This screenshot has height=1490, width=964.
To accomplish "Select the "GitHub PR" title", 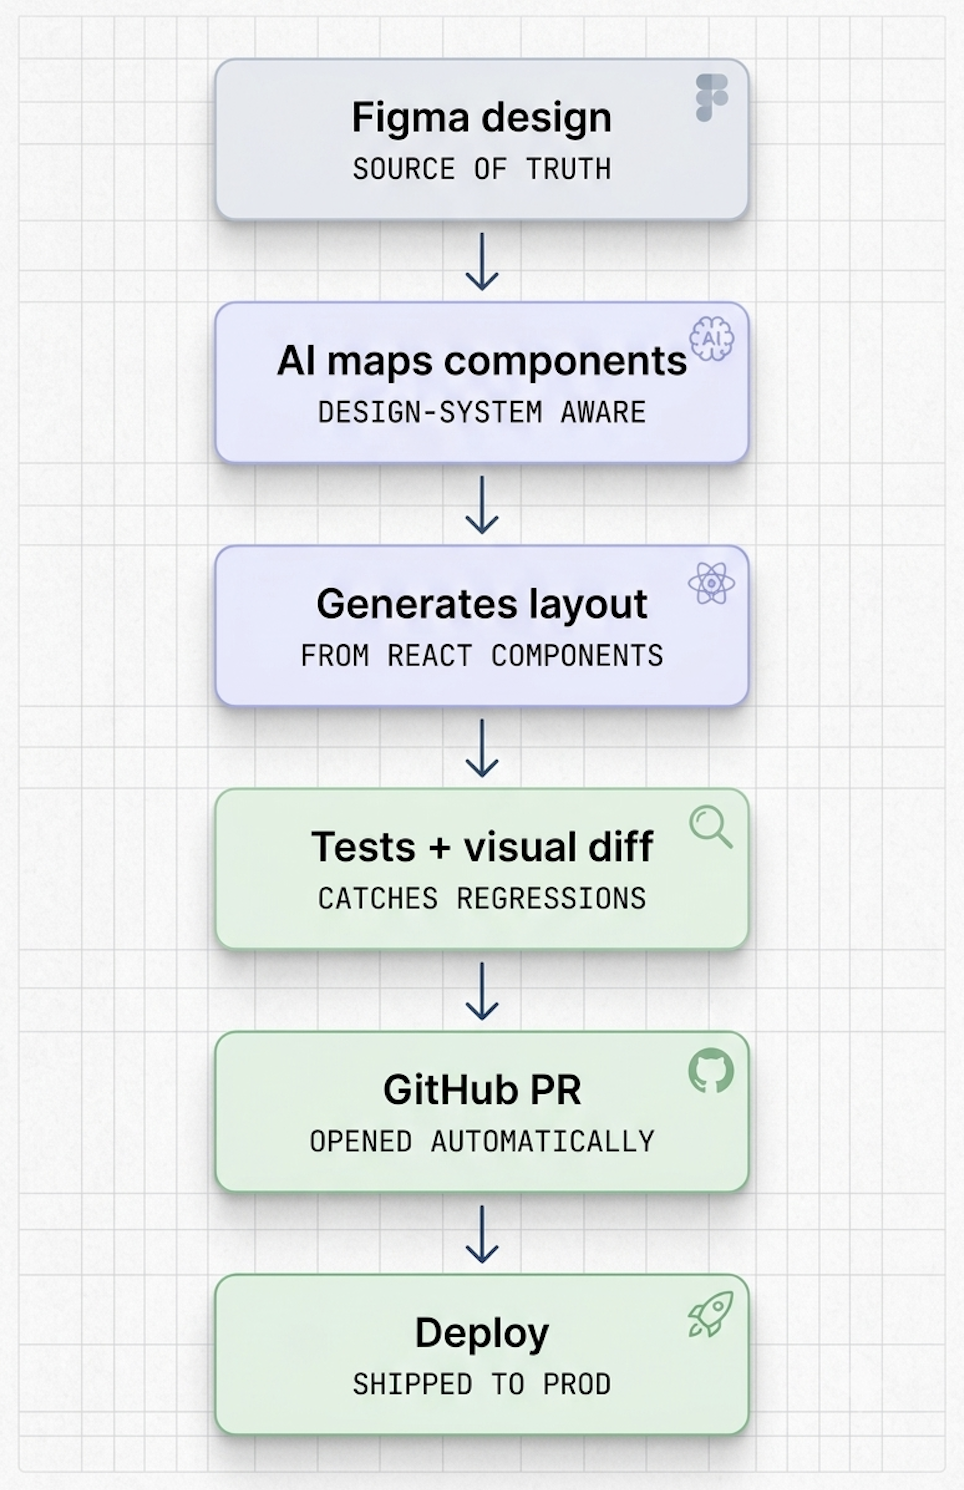I will tap(481, 1090).
